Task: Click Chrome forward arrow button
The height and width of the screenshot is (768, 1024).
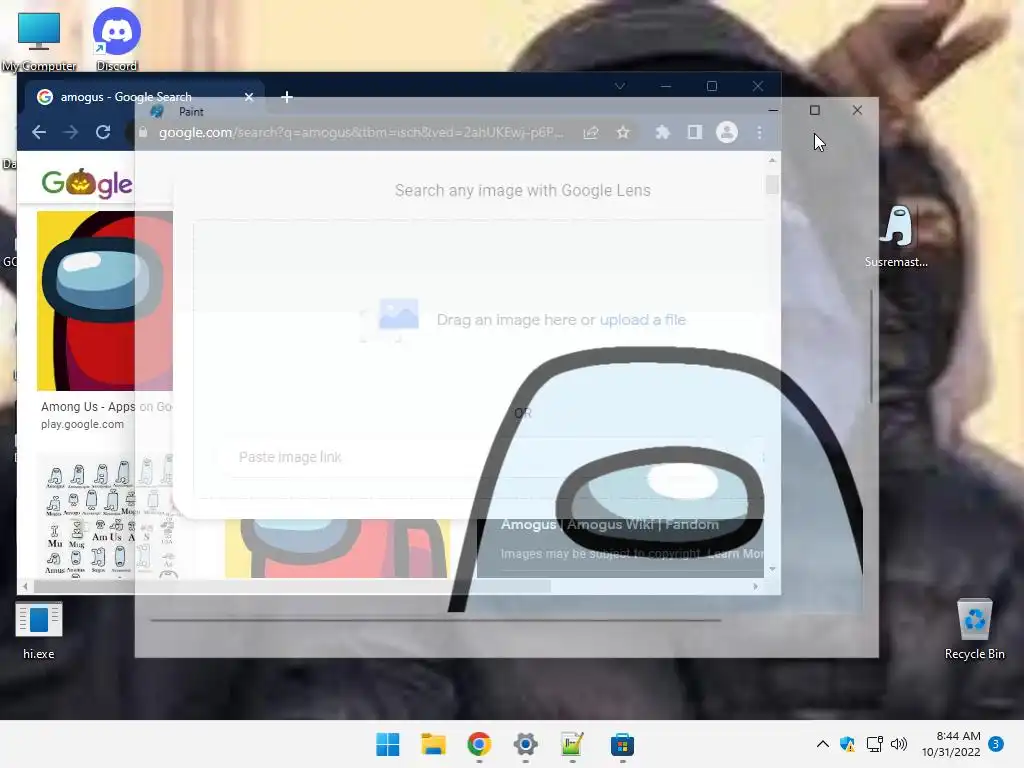Action: 71,133
